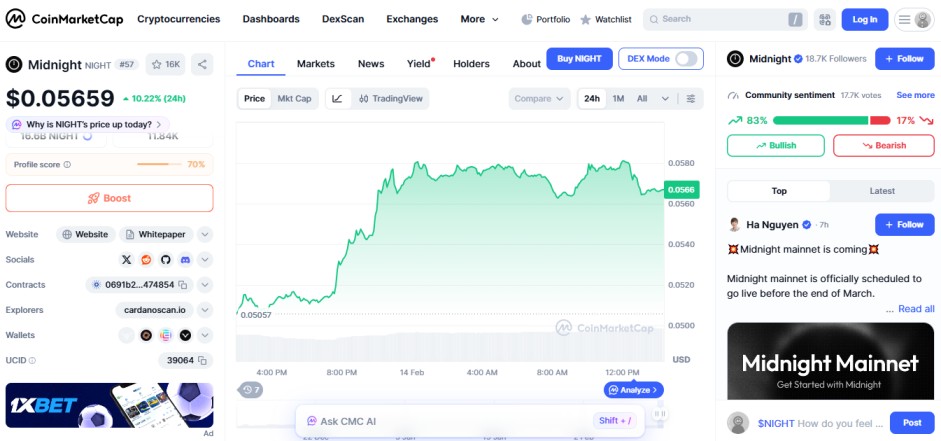Click the Log In button
941x441 pixels.
coord(865,19)
